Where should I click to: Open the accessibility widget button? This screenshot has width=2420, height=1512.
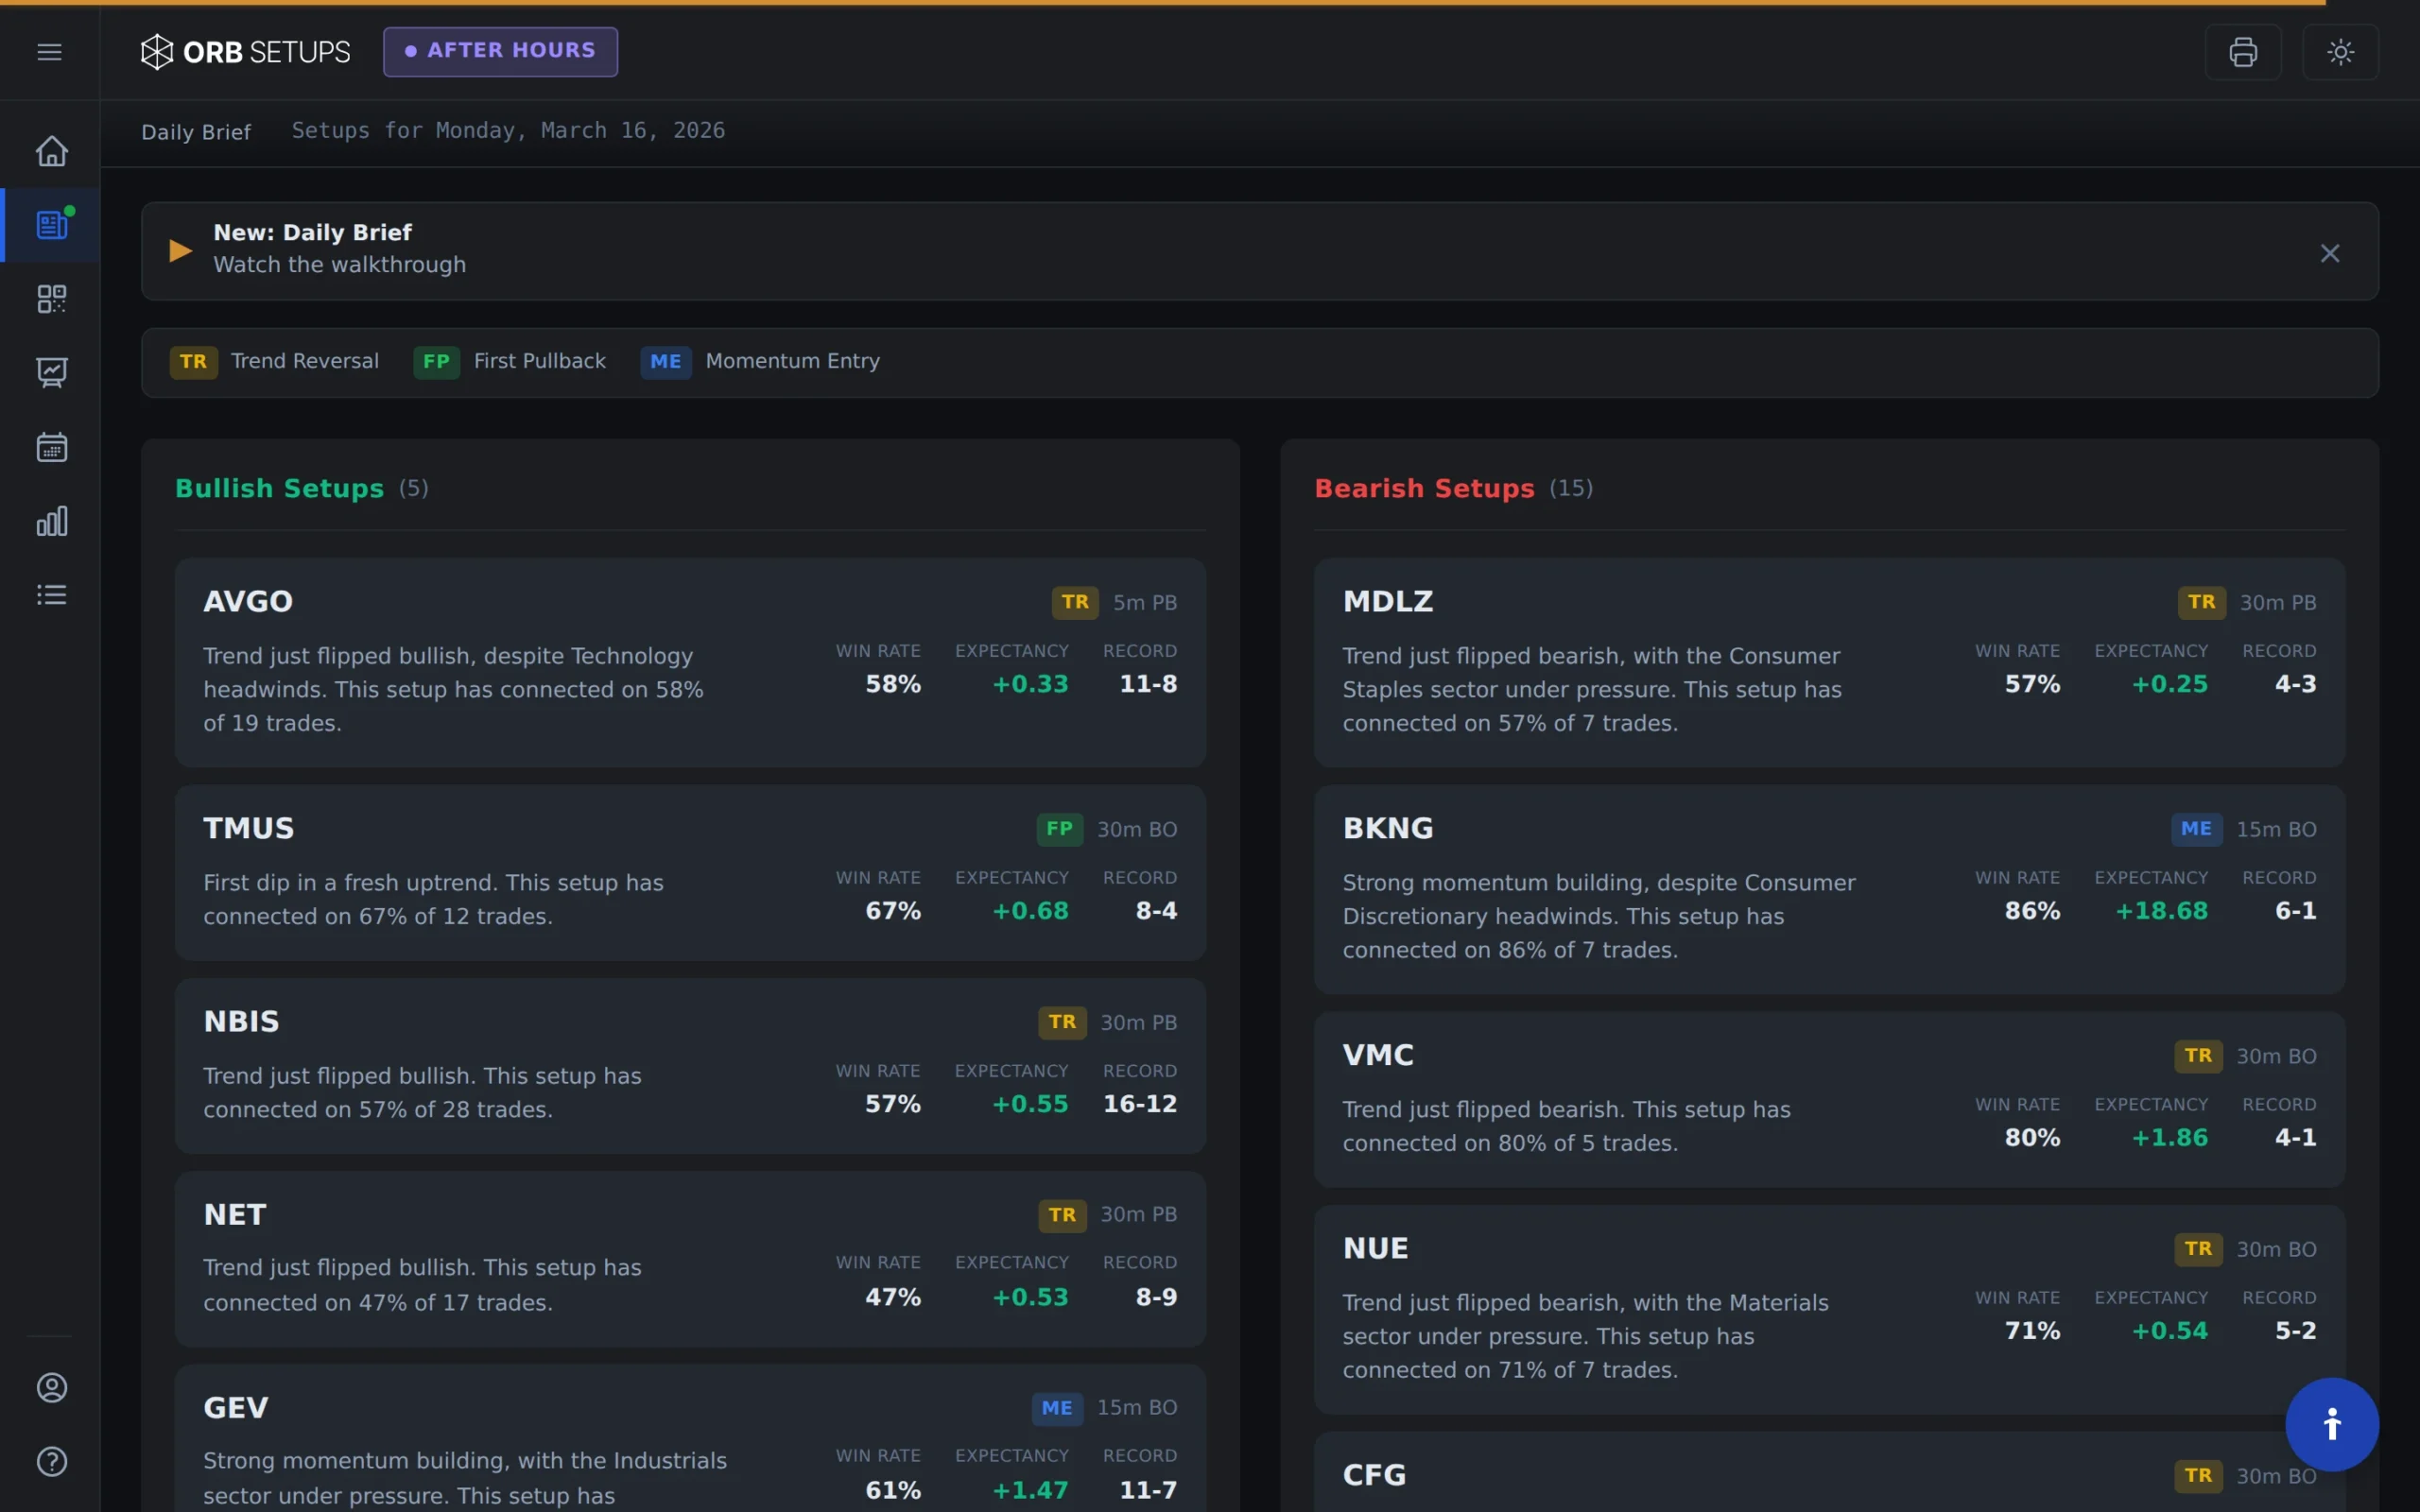pos(2331,1424)
